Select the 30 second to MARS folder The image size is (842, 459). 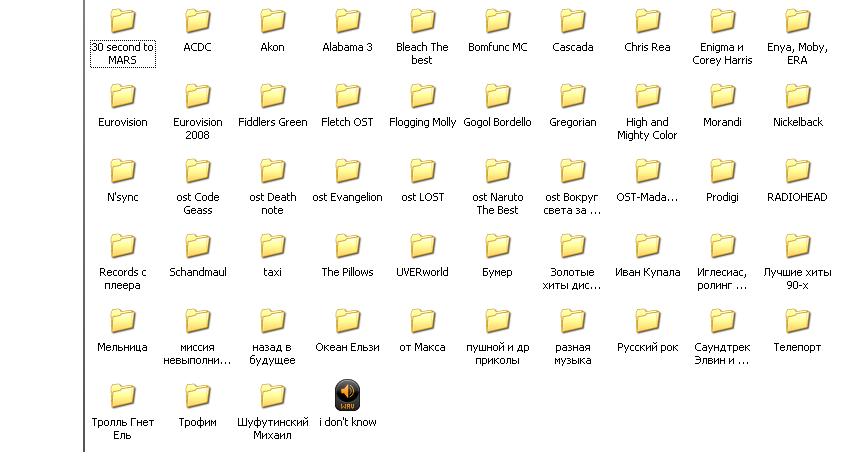coord(123,21)
